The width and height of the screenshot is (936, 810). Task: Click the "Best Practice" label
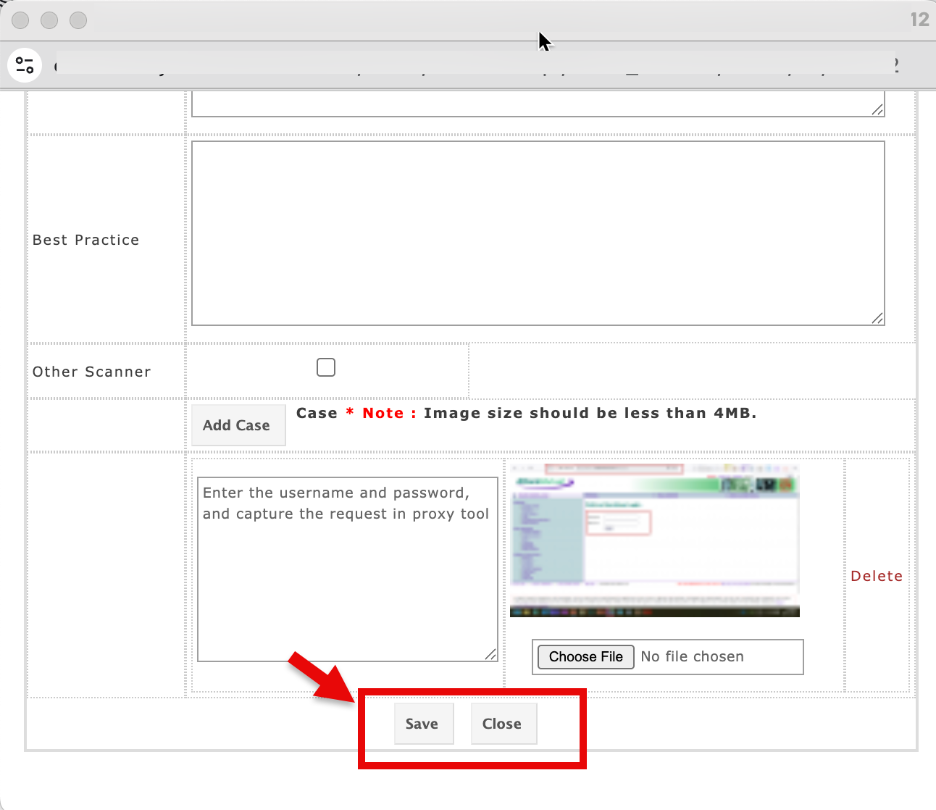pyautogui.click(x=86, y=240)
